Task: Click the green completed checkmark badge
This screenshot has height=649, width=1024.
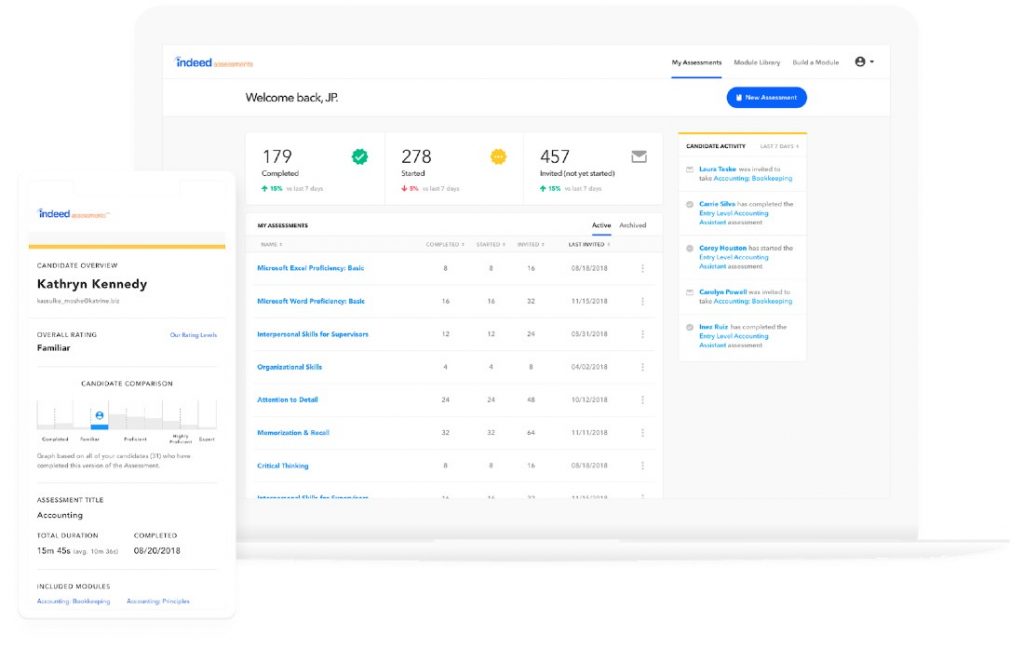Action: 360,157
